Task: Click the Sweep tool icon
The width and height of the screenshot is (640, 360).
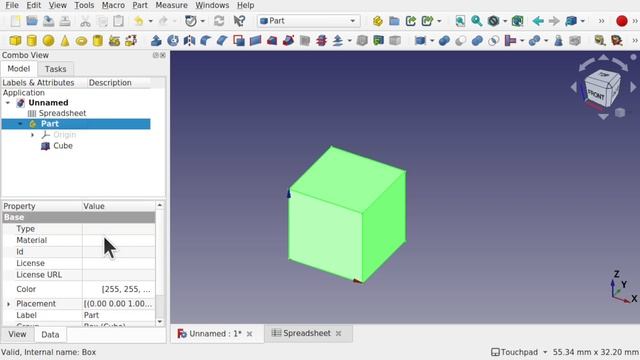Action: click(288, 41)
